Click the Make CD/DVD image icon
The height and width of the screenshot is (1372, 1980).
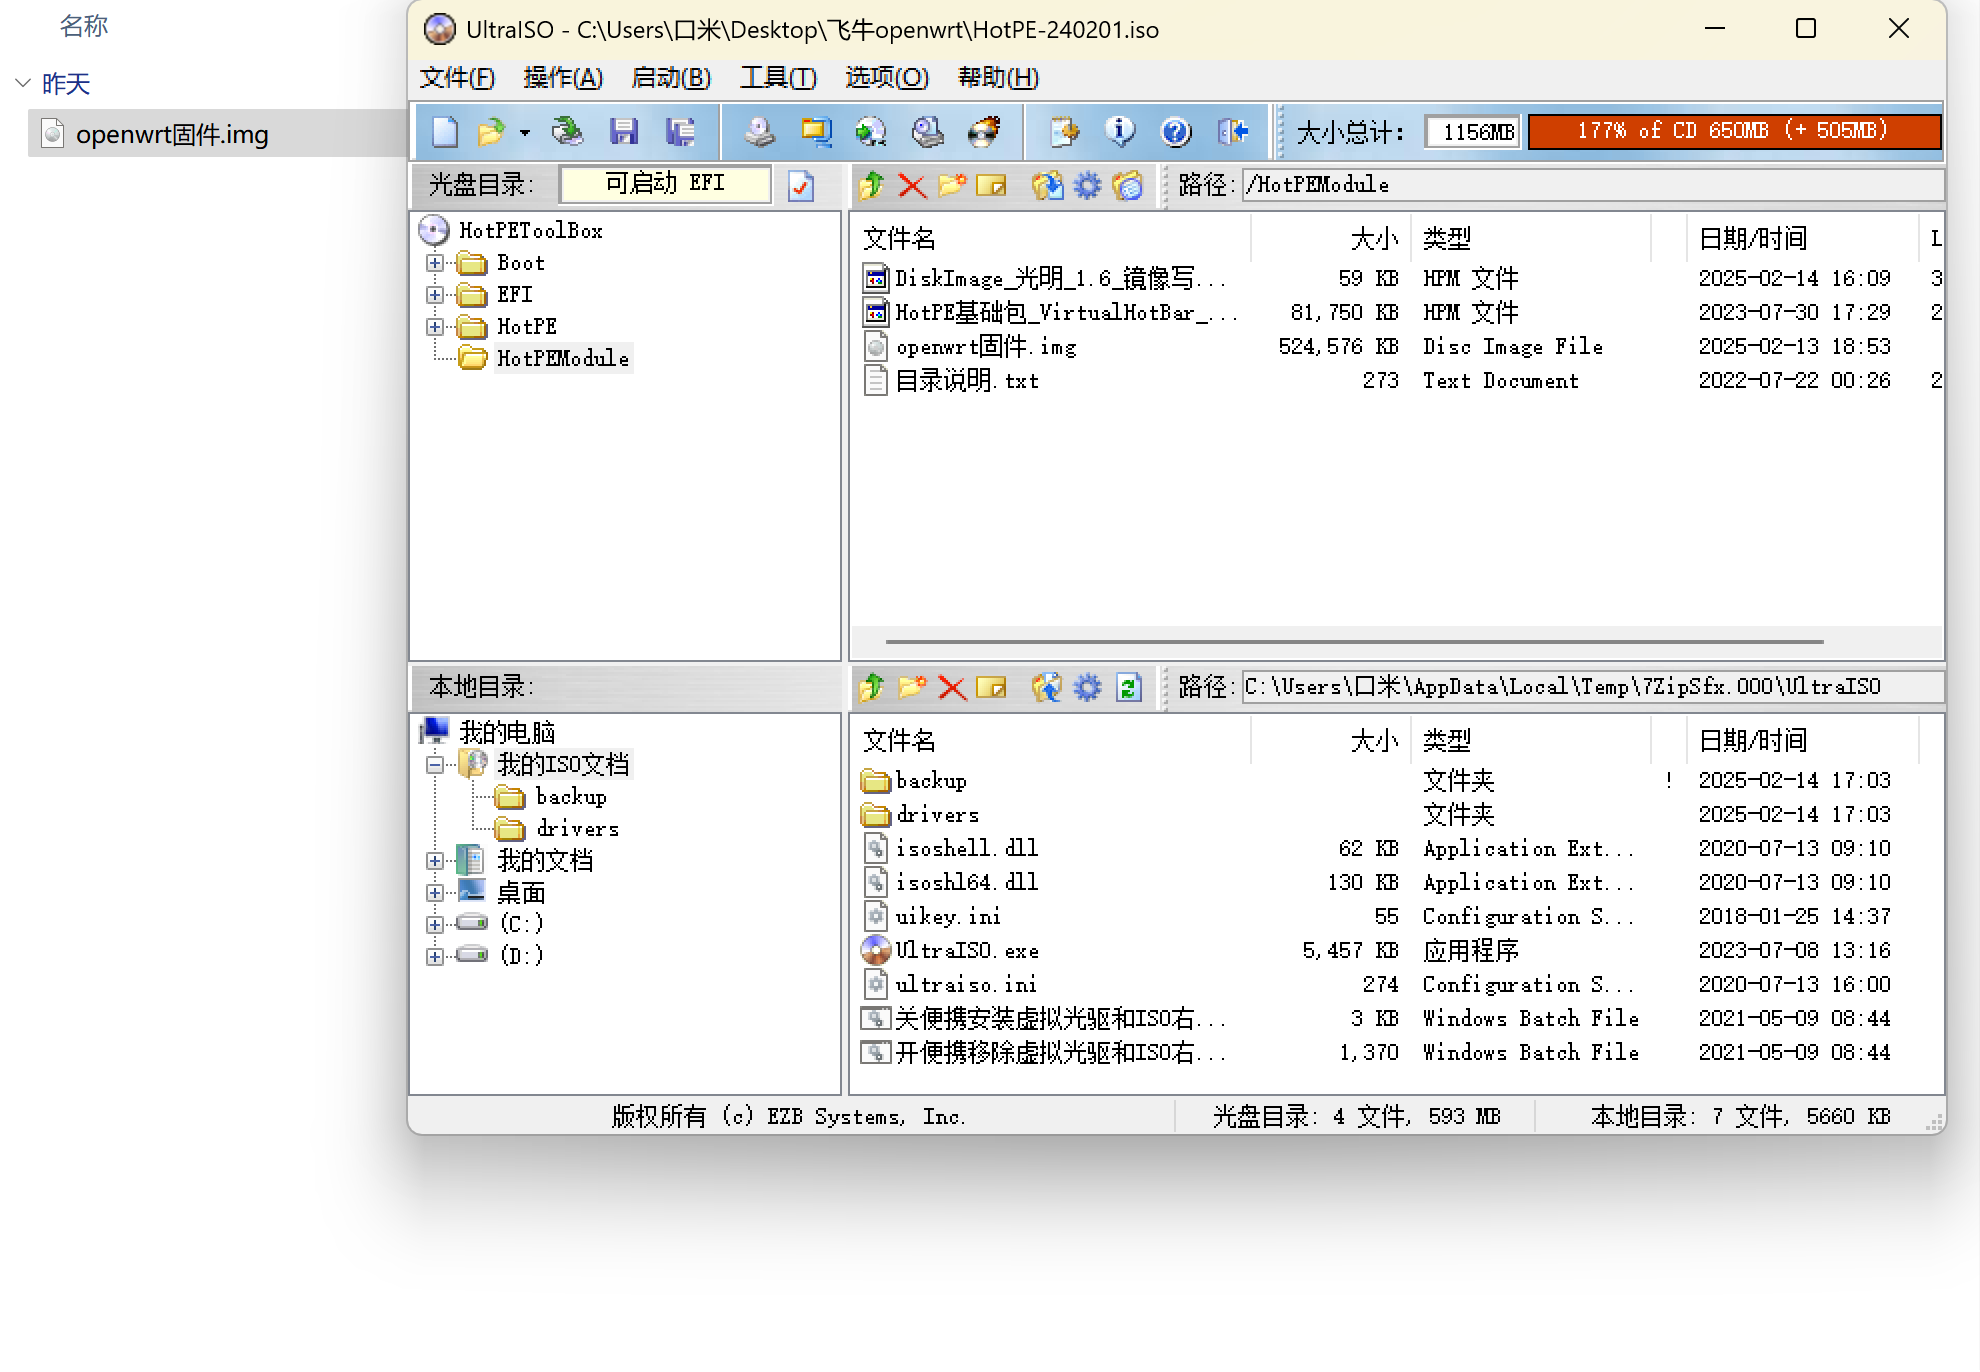pos(759,132)
